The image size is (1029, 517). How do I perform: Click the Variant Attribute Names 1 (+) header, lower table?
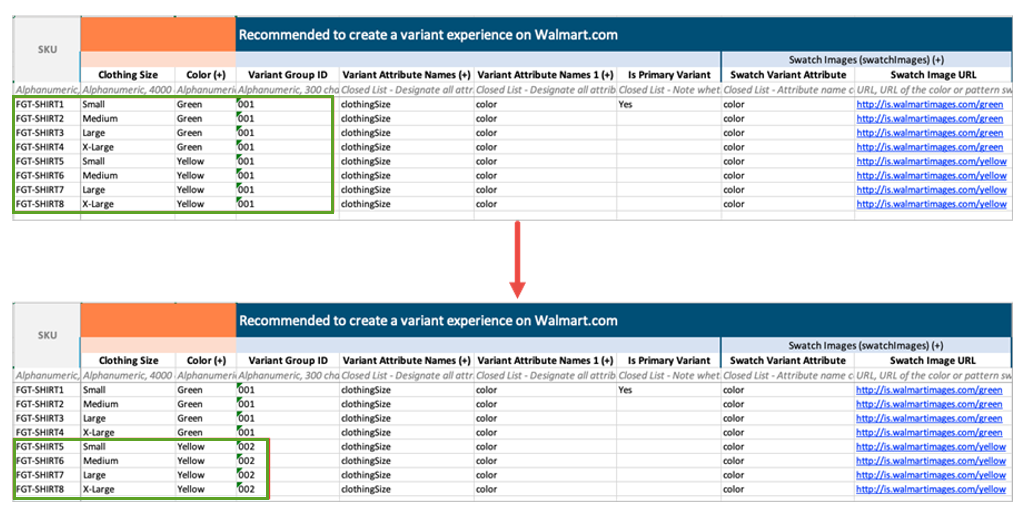click(545, 361)
